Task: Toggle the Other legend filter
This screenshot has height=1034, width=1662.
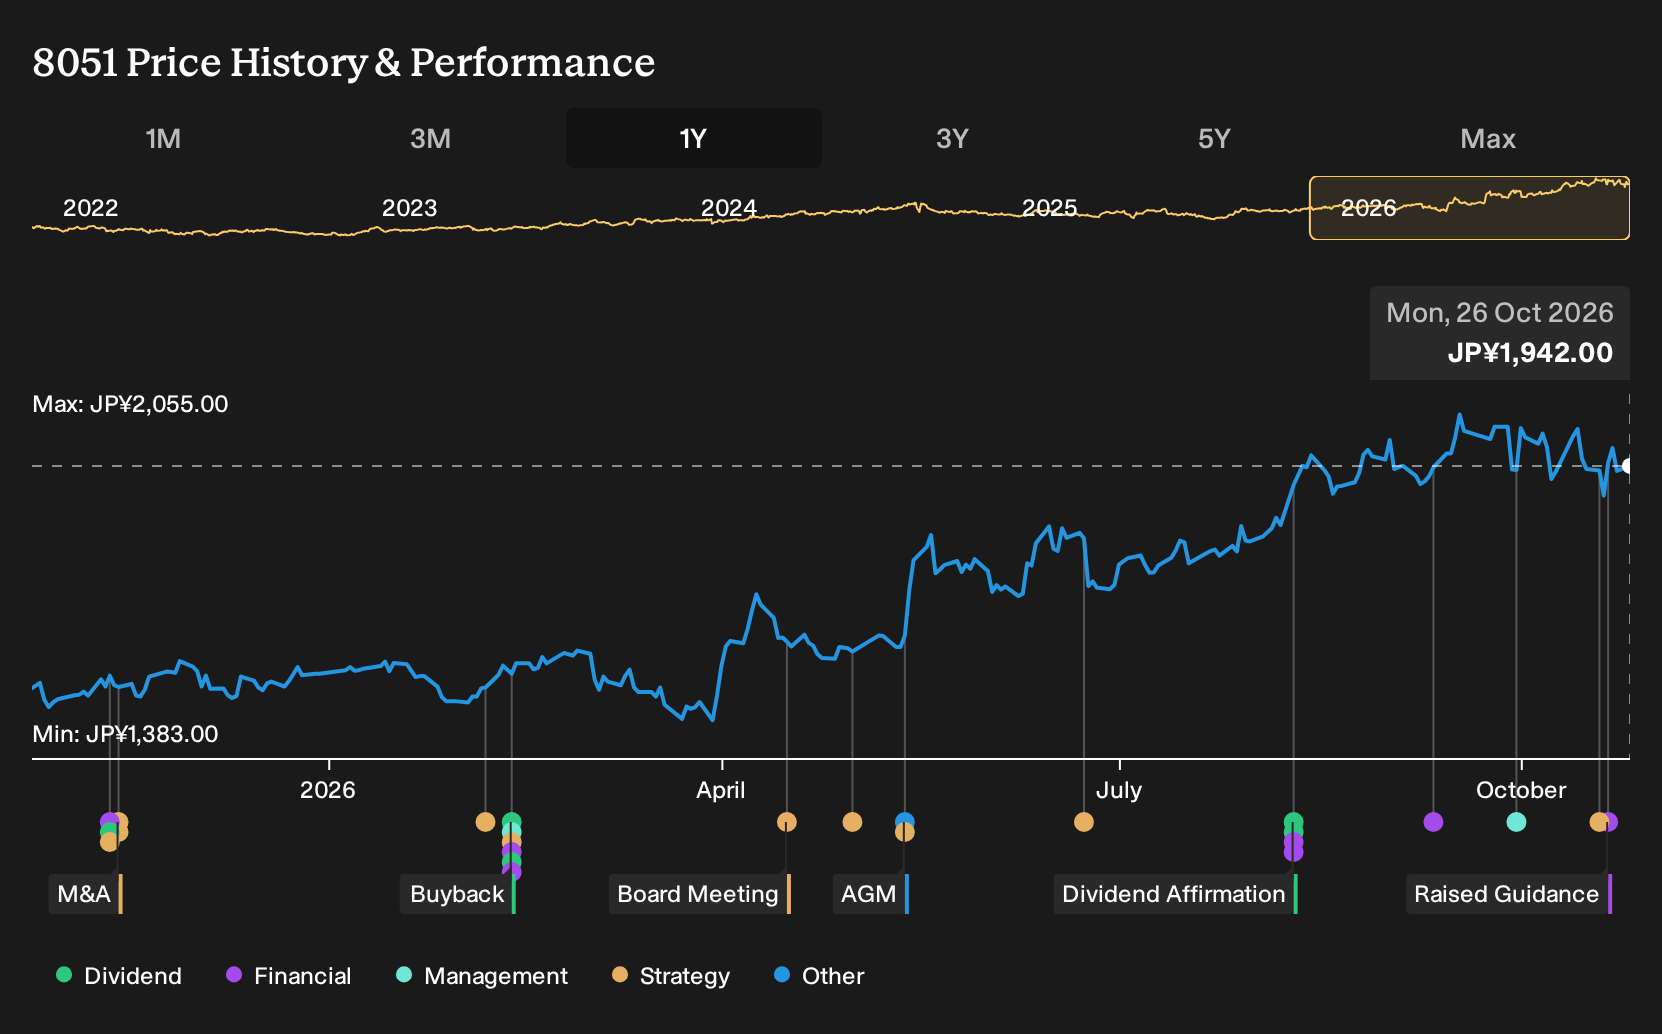Action: coord(819,976)
